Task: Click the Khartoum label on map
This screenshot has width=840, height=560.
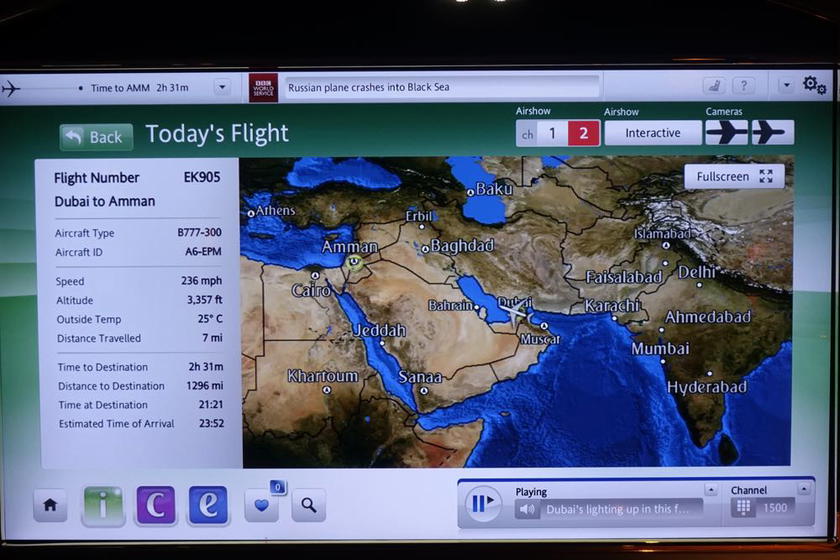Action: pyautogui.click(x=322, y=376)
